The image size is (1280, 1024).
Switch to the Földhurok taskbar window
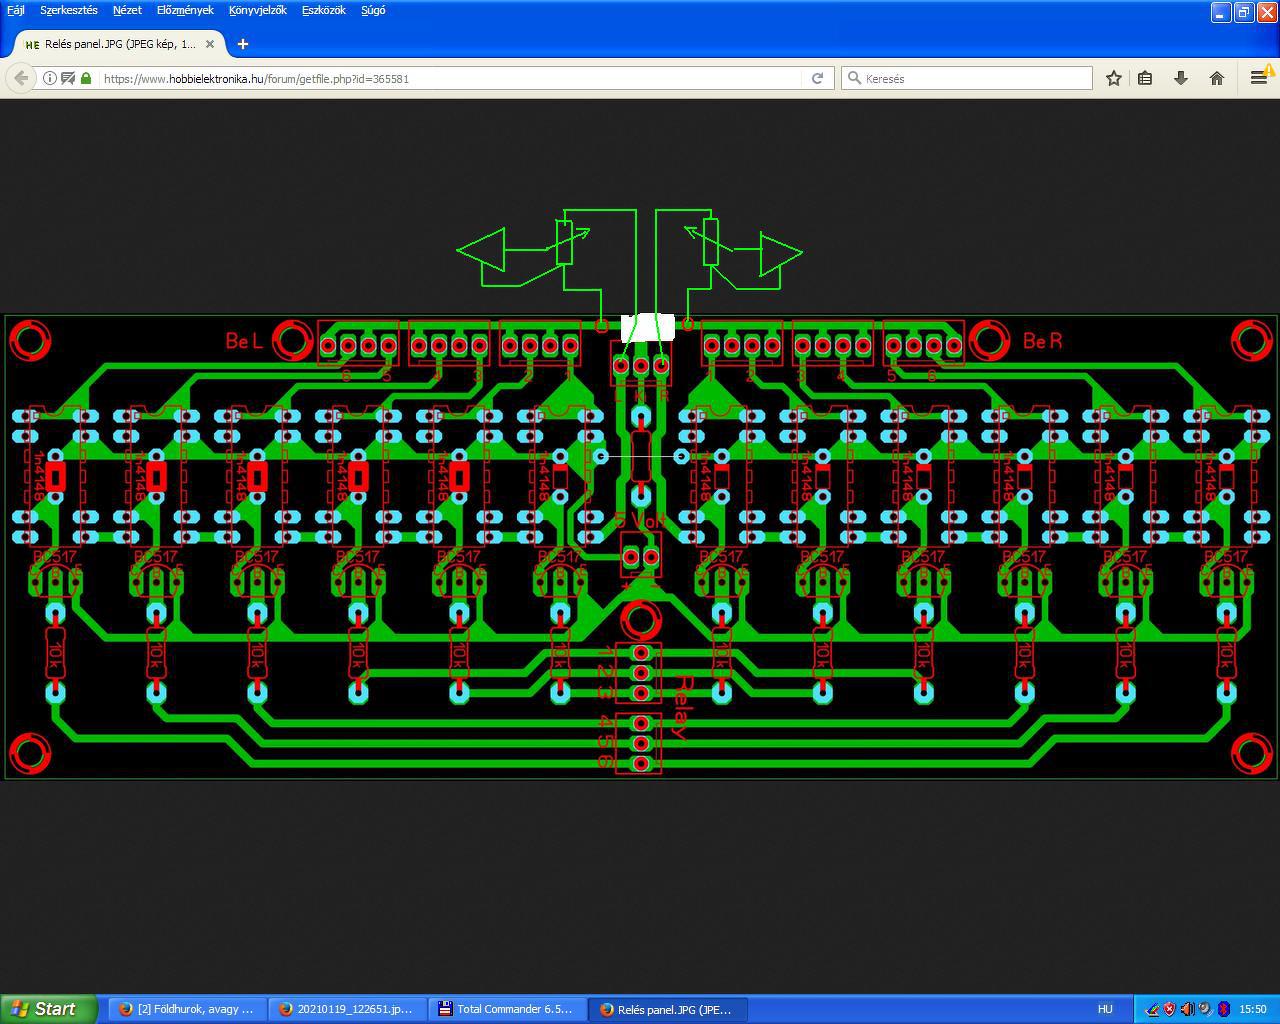pyautogui.click(x=187, y=1009)
